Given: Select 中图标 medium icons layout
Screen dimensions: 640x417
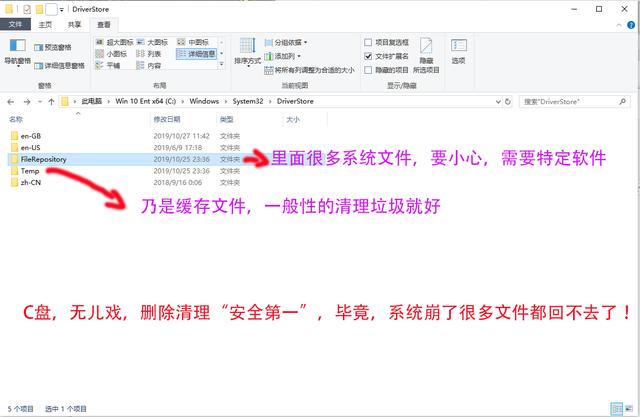Looking at the screenshot, I should click(193, 42).
